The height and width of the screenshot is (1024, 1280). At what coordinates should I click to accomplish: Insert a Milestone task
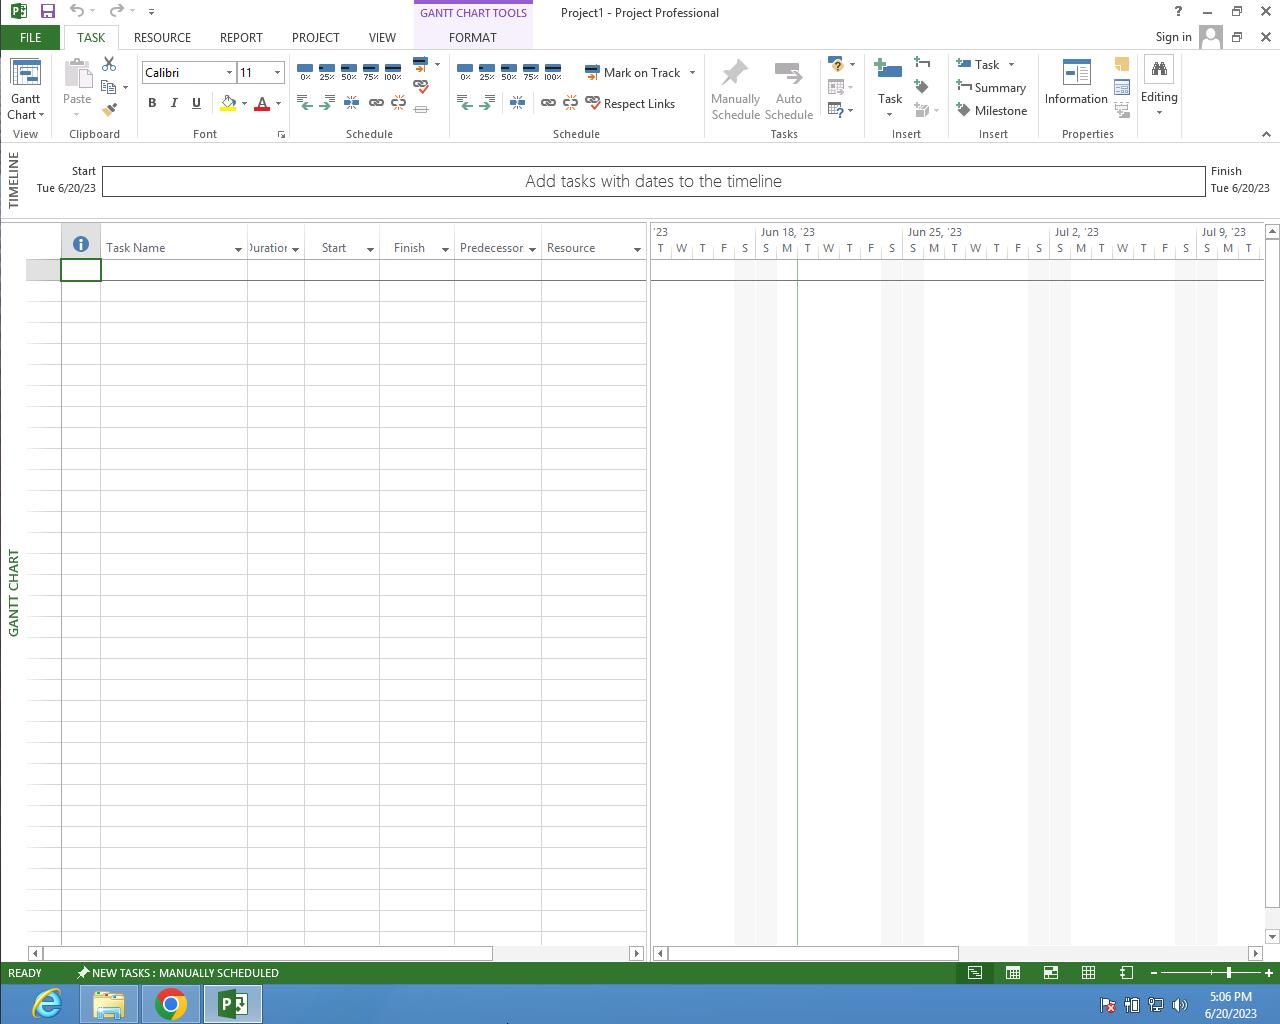point(992,111)
